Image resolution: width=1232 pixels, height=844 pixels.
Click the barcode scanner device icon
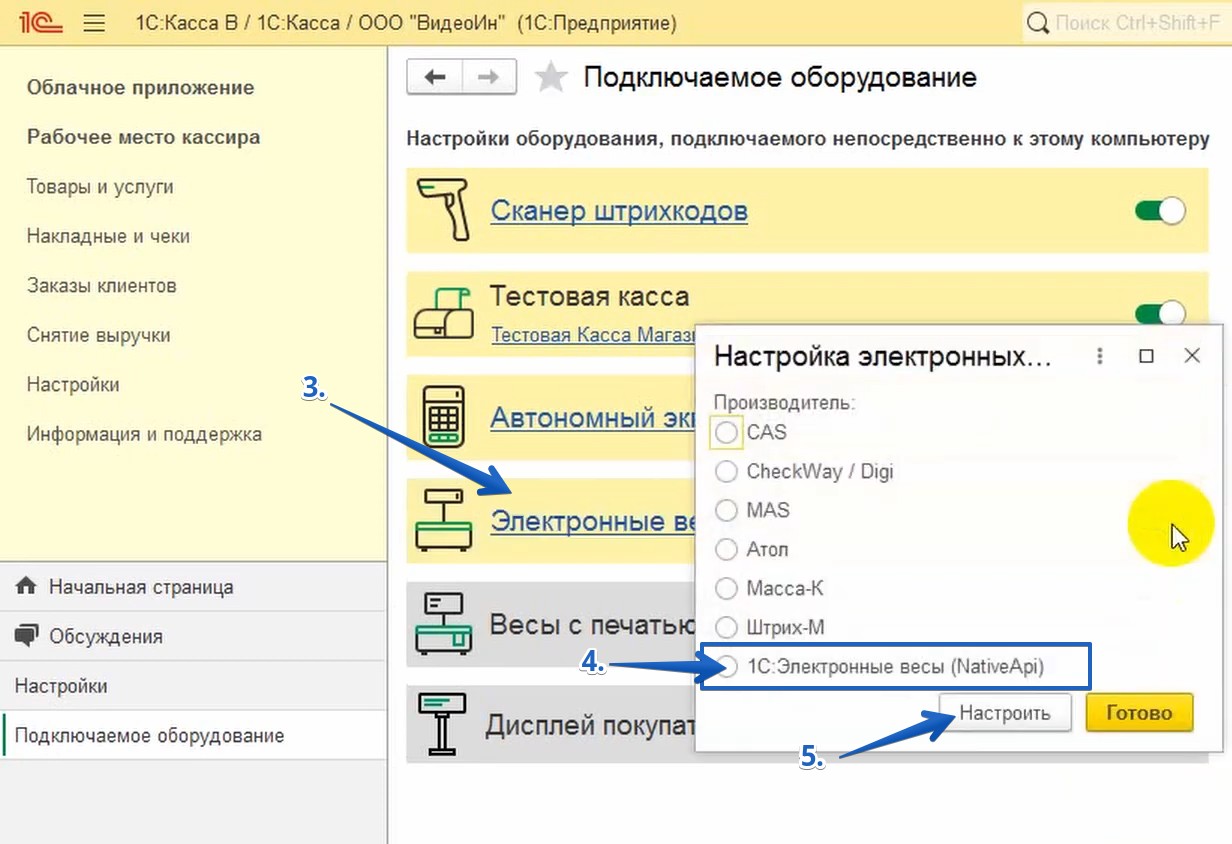tap(443, 211)
